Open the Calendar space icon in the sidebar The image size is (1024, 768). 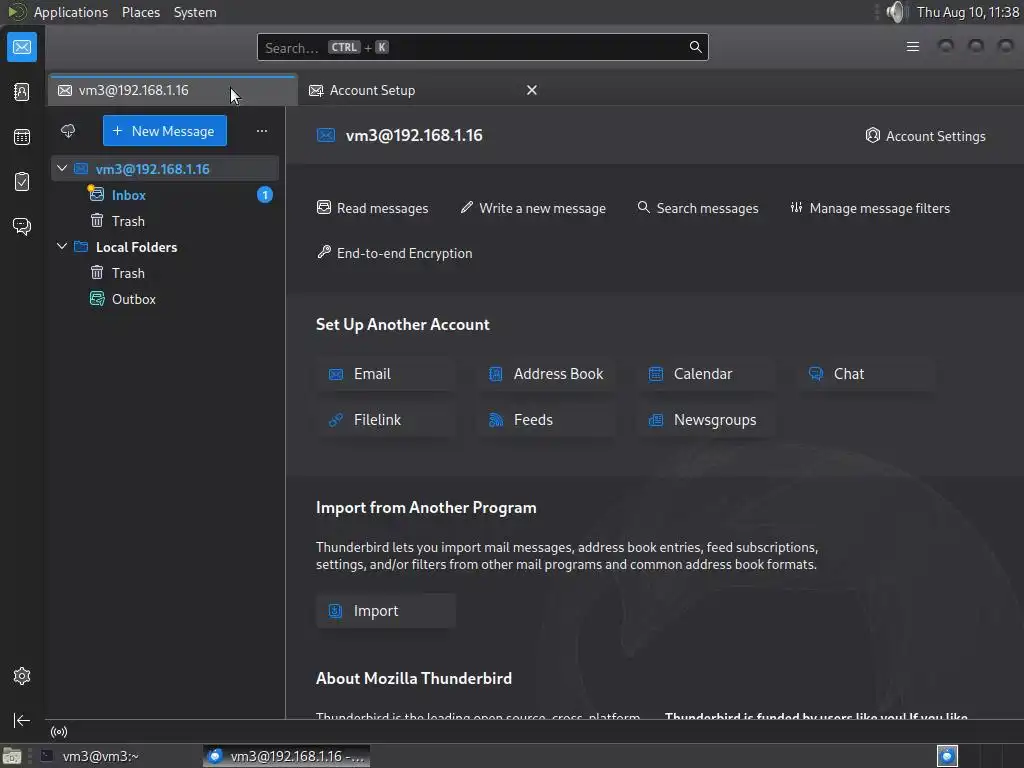tap(22, 137)
